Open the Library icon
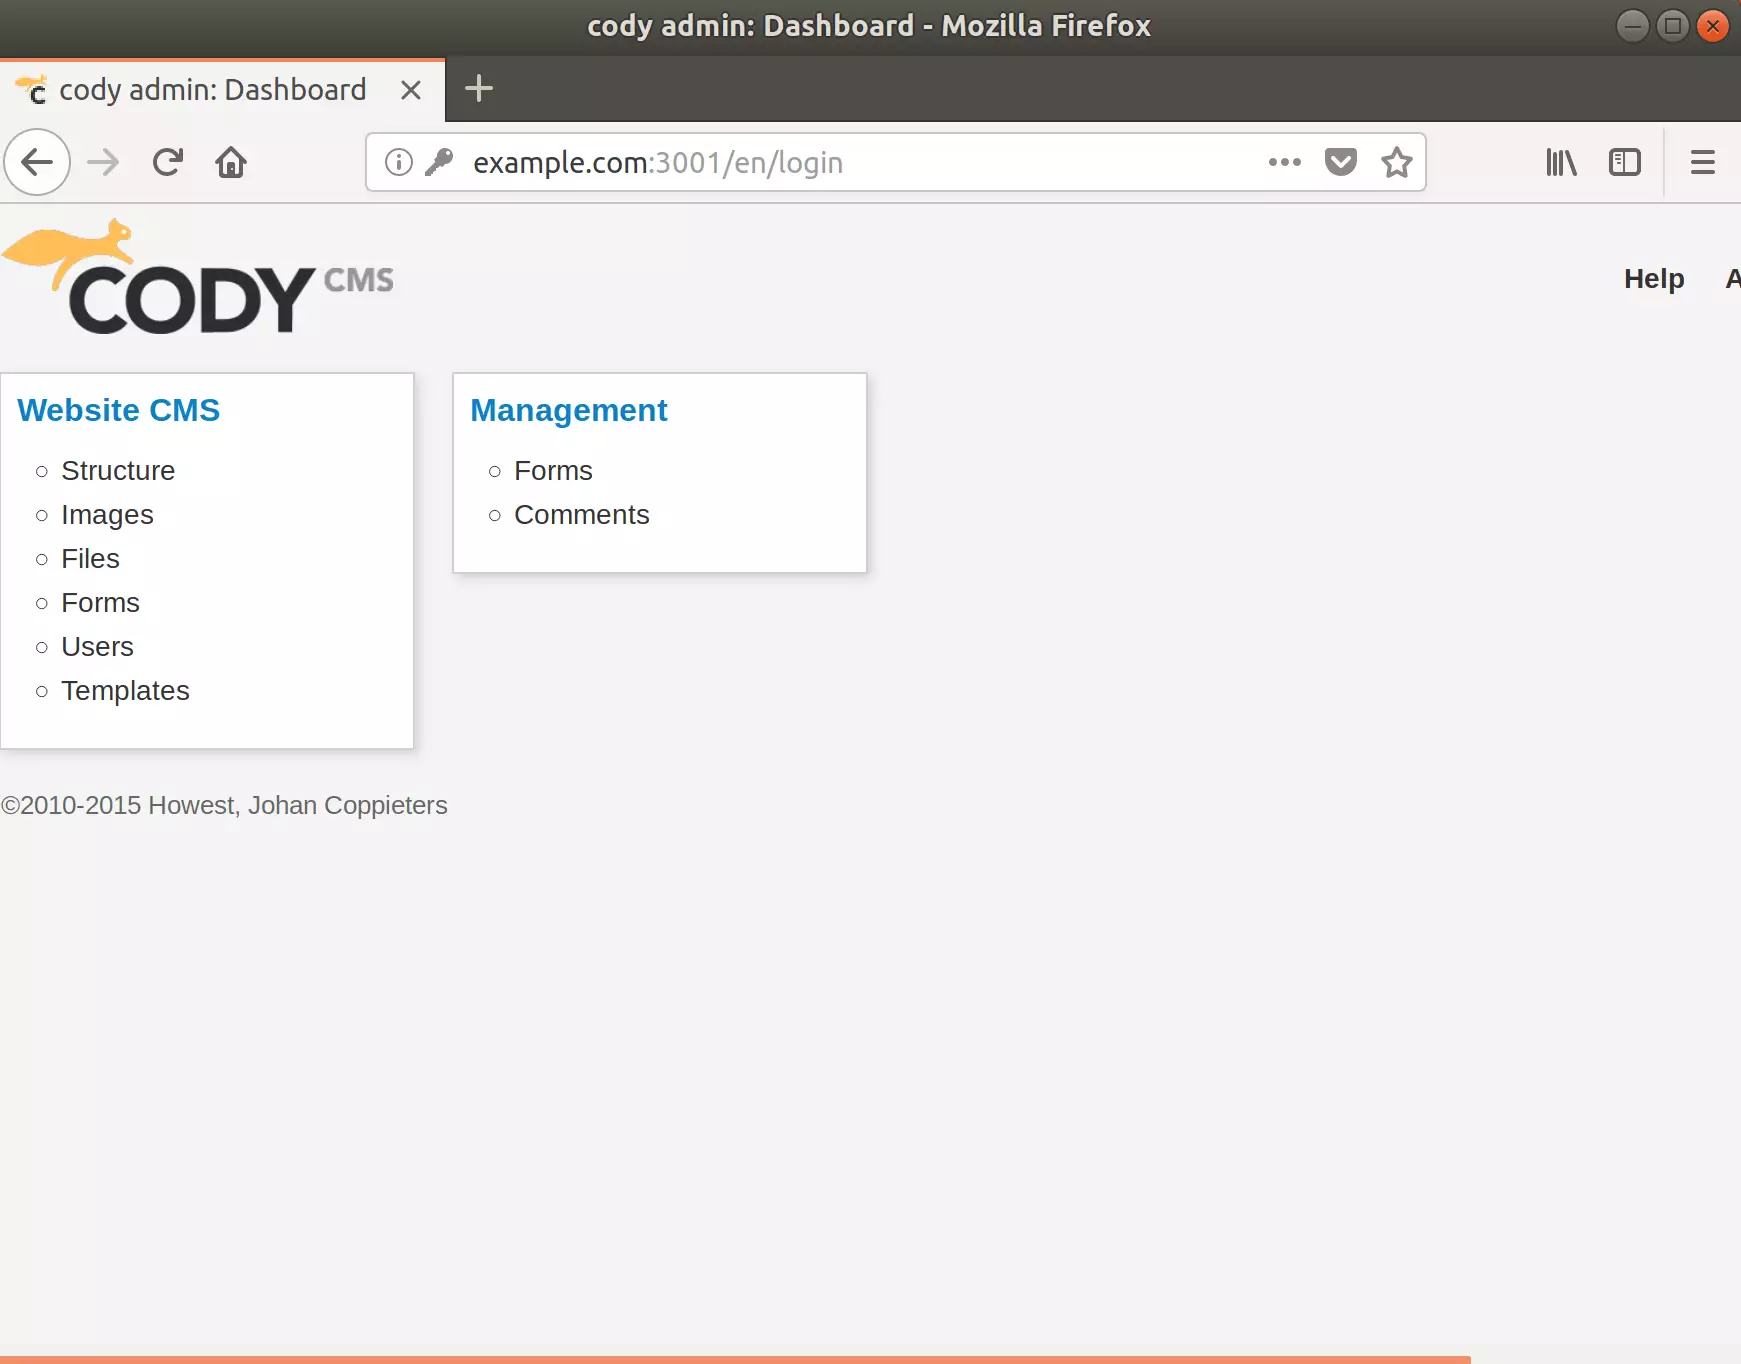The width and height of the screenshot is (1741, 1364). [x=1561, y=162]
